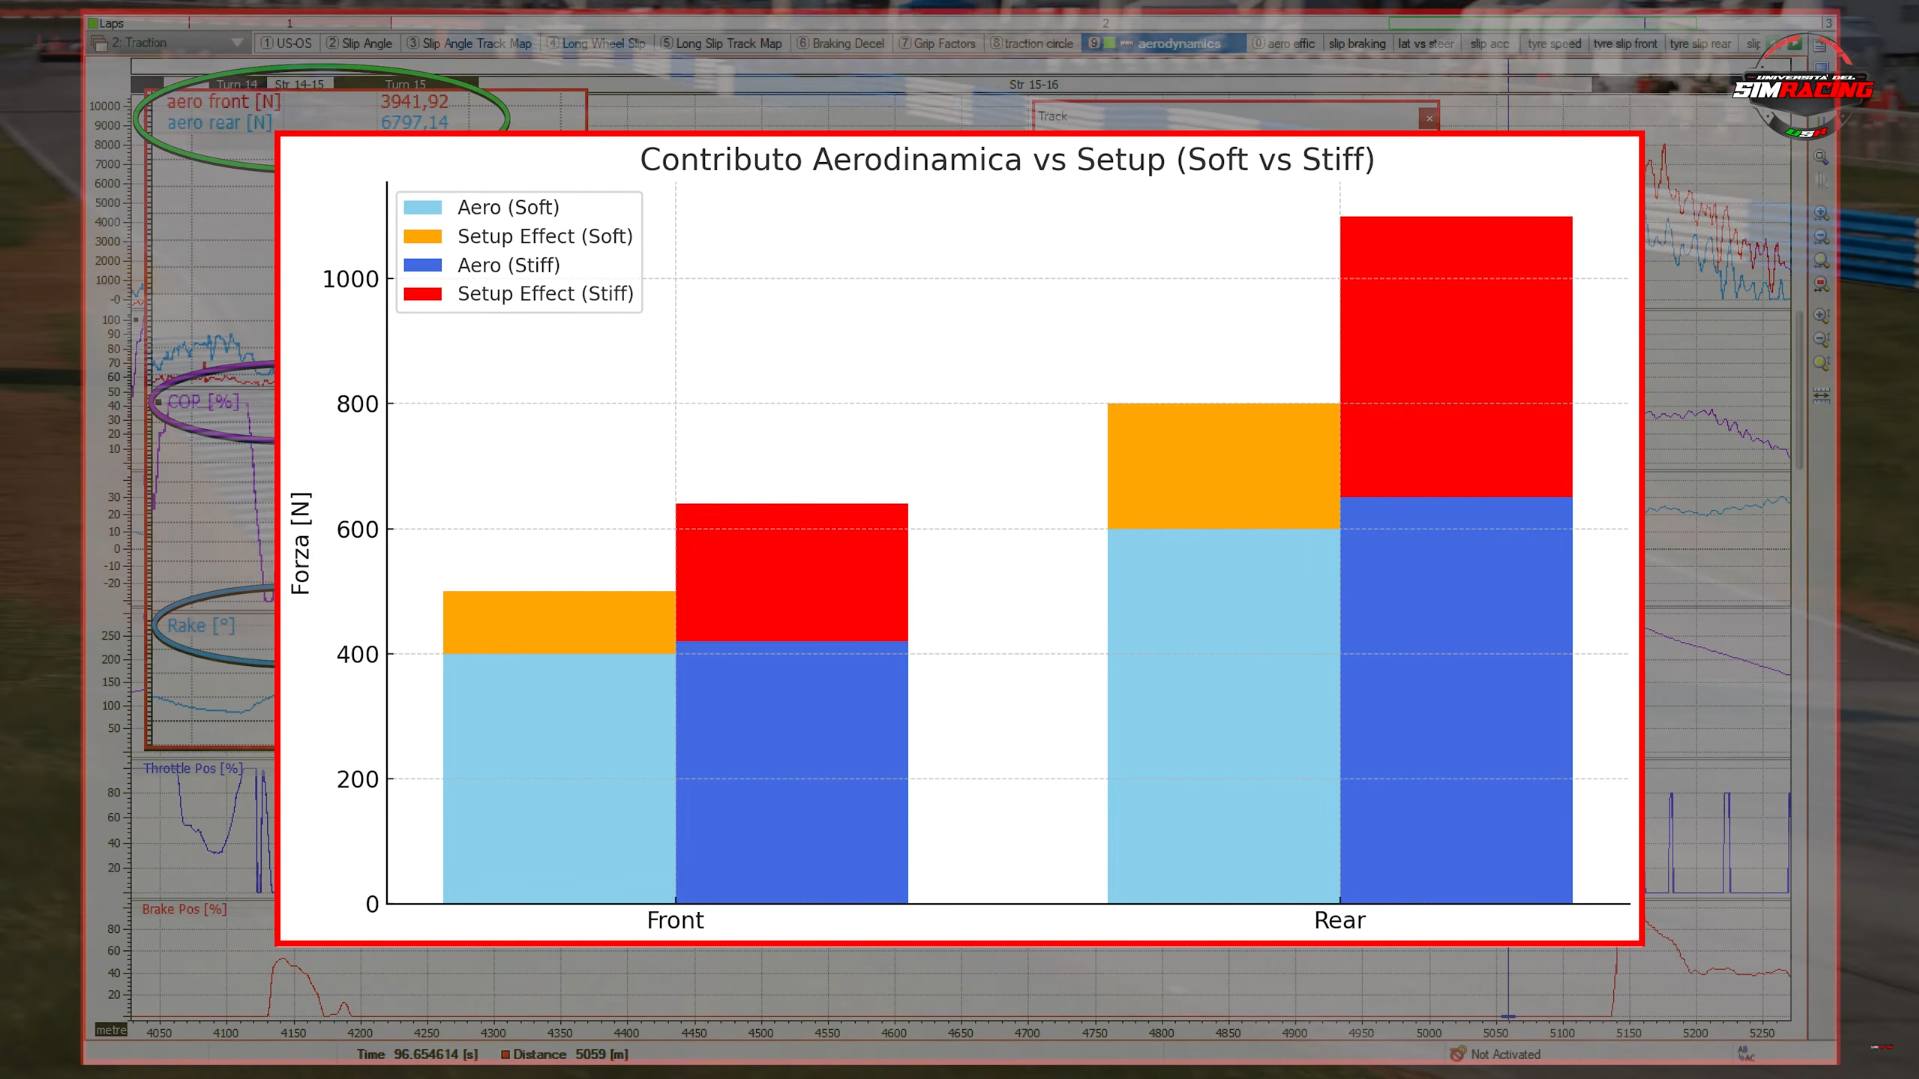
Task: Click the red zoom to selection icon
Action: [1821, 285]
